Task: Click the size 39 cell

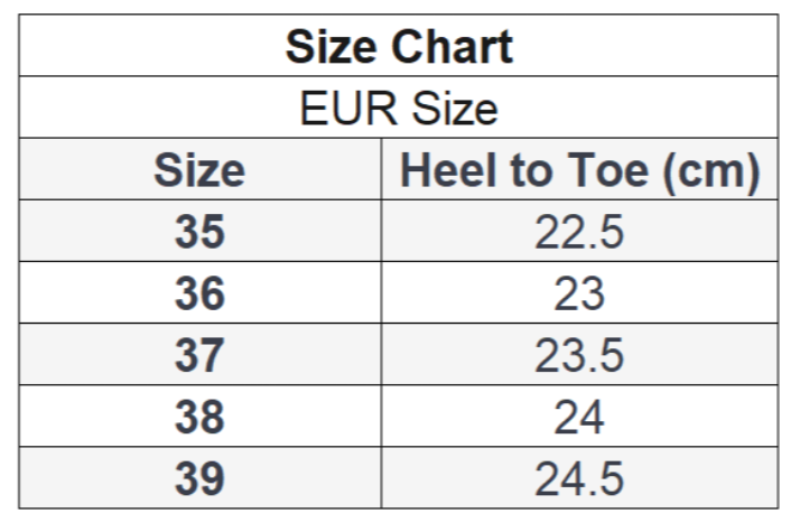Action: click(200, 479)
